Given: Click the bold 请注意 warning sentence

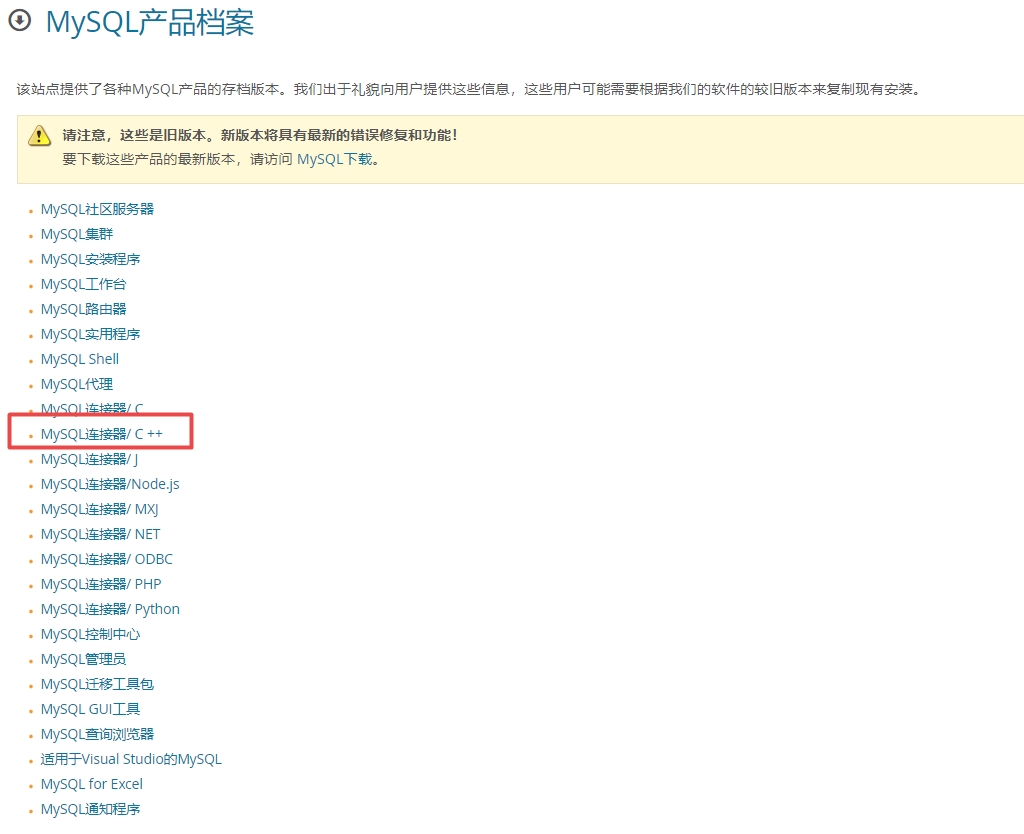Looking at the screenshot, I should (261, 135).
